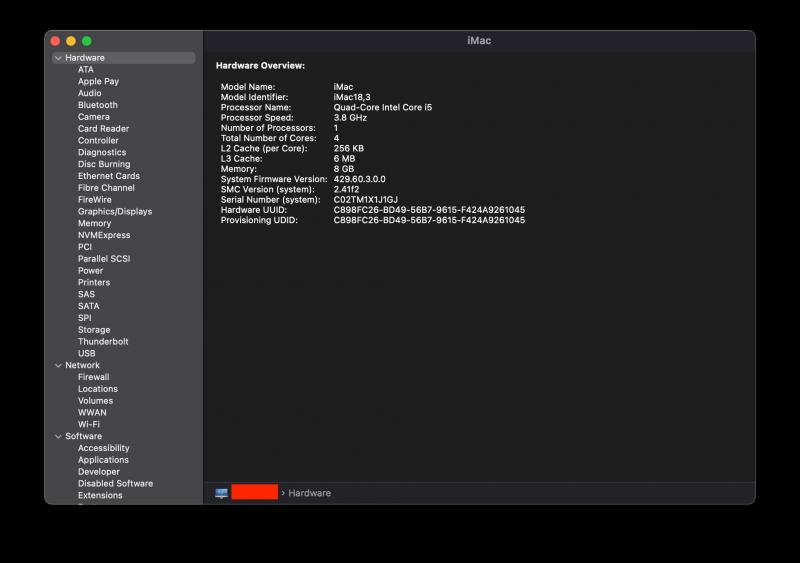Open ATA in the sidebar
Screen dimensions: 800x563
click(x=86, y=69)
